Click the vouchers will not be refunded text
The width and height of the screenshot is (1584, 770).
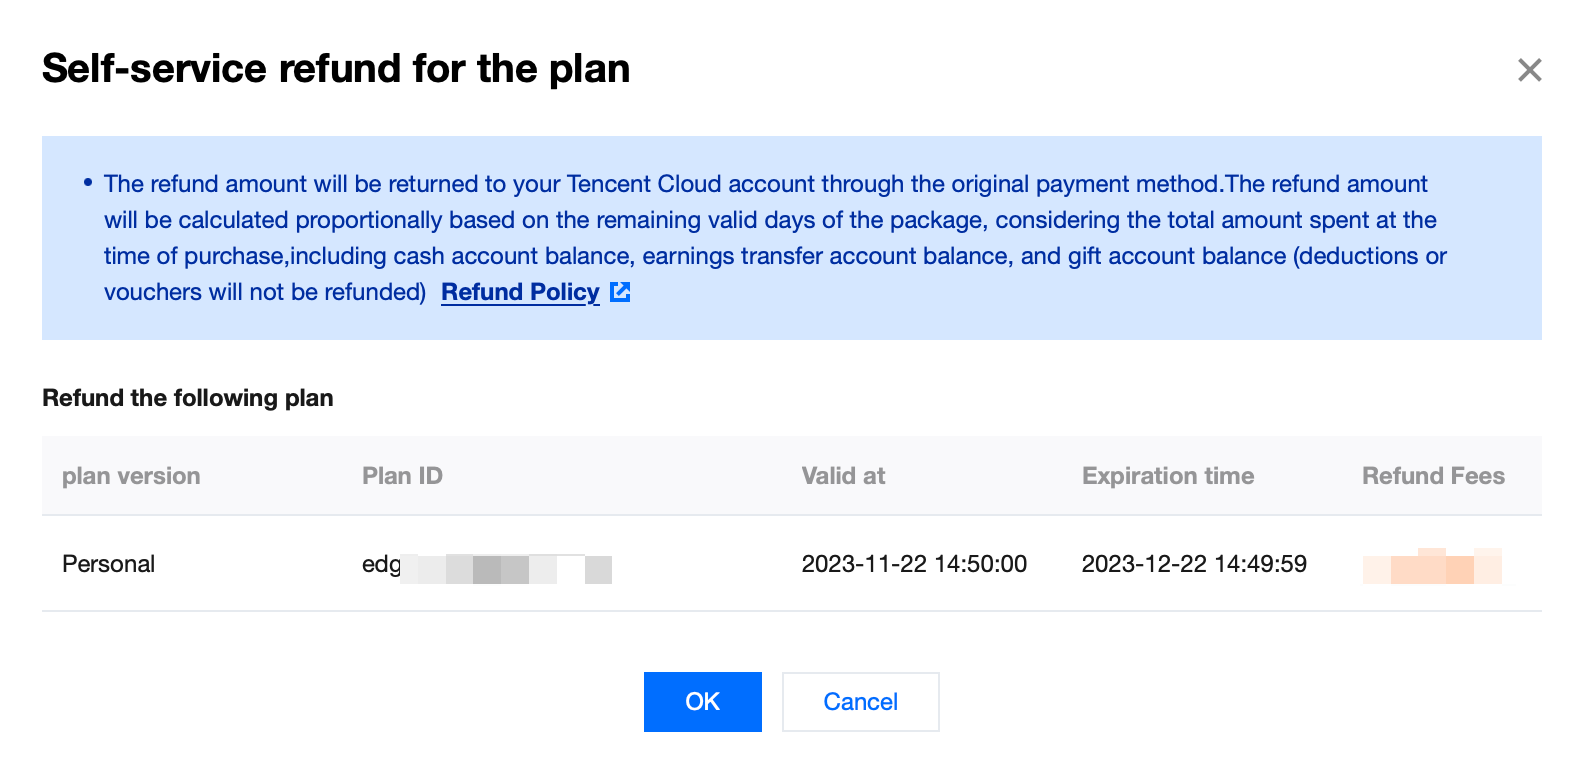265,292
